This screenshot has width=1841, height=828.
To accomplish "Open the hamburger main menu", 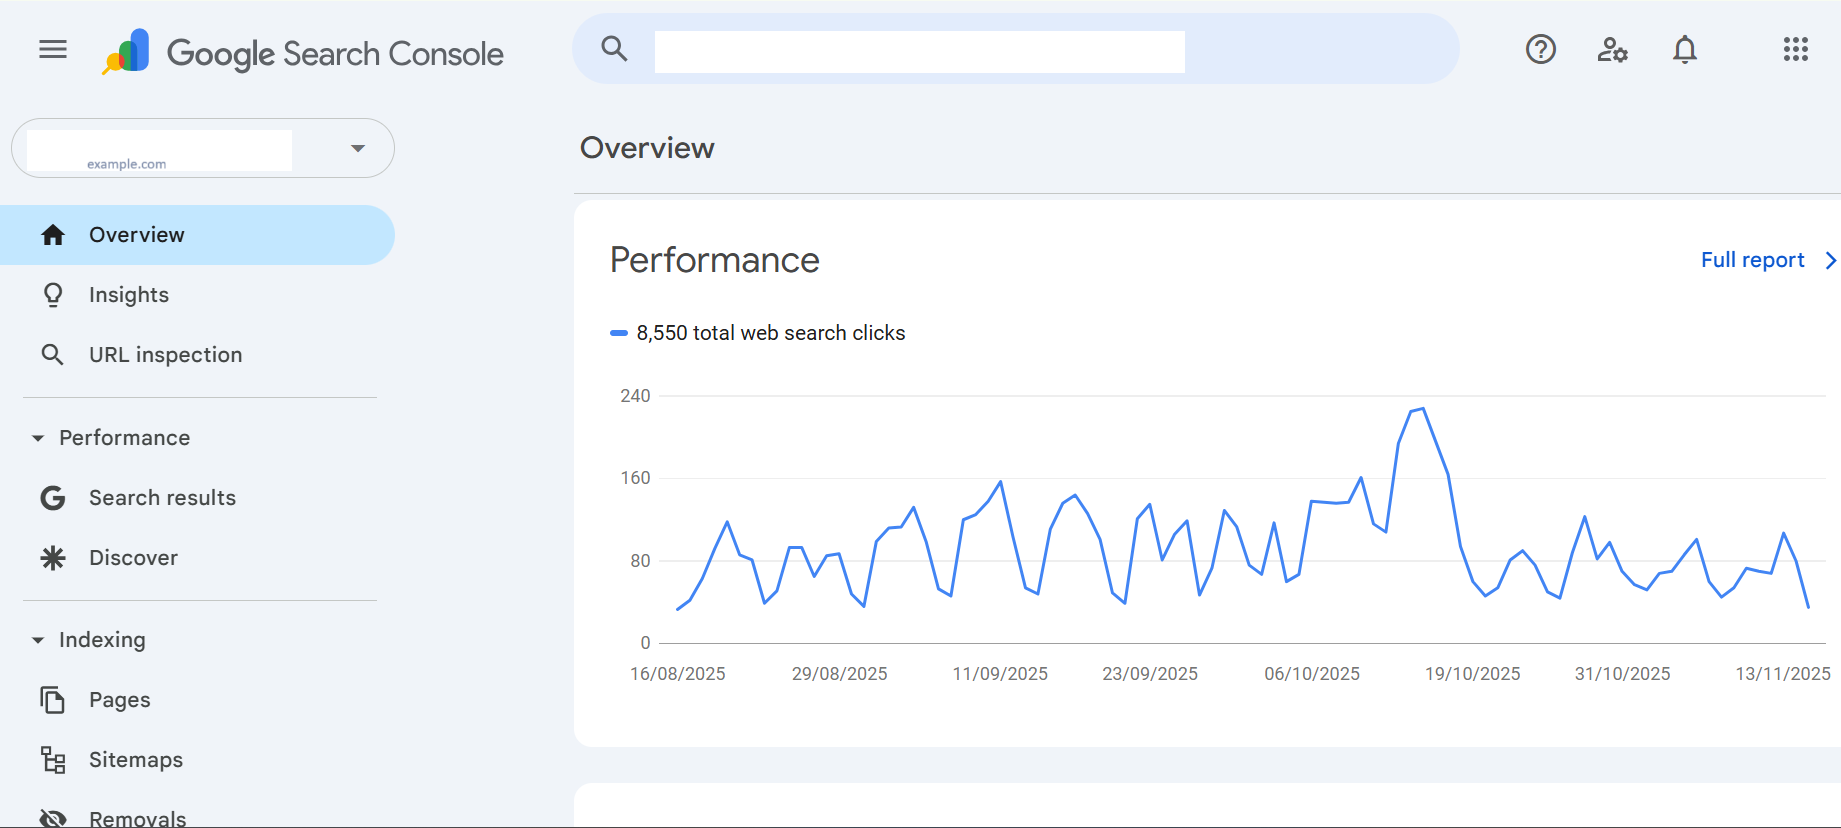I will click(53, 49).
